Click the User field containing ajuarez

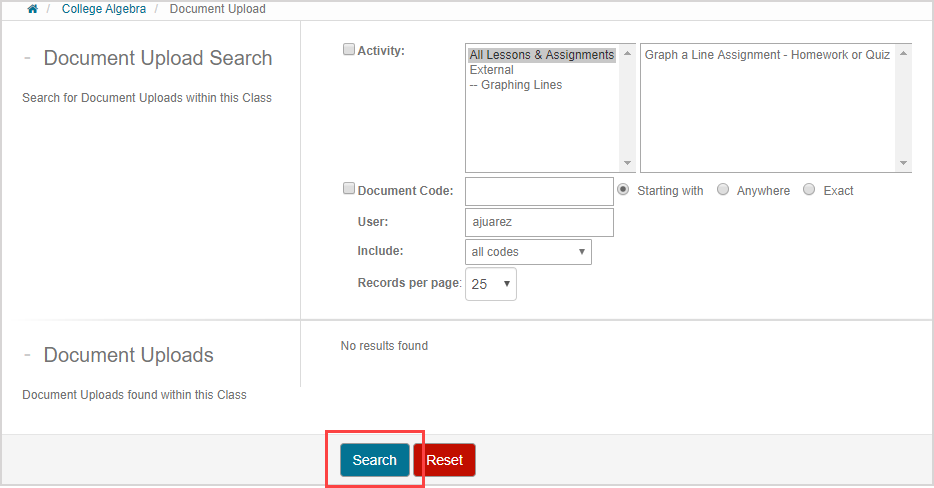[539, 222]
